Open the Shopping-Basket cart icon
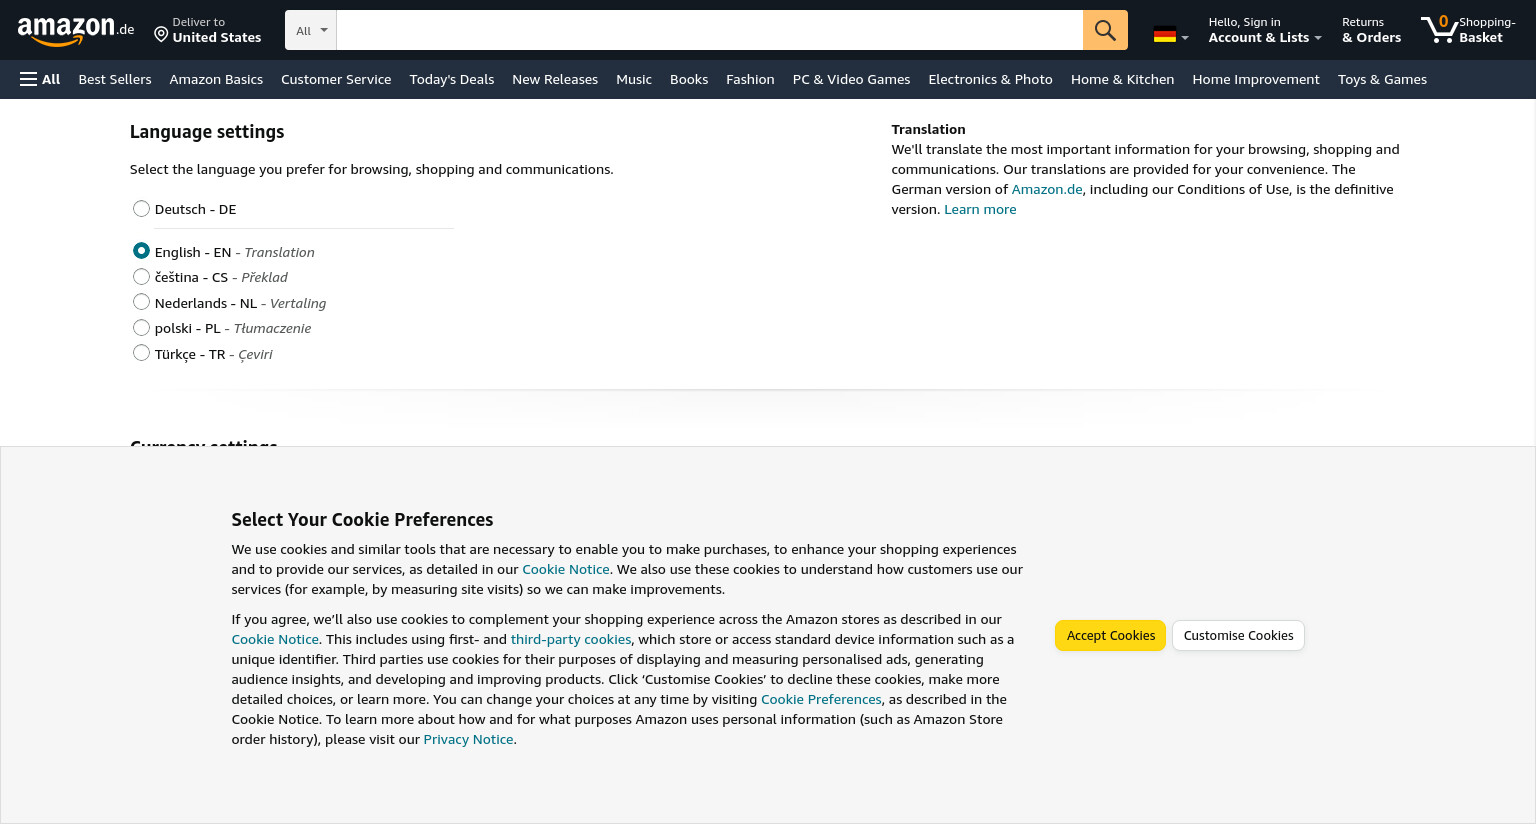 pyautogui.click(x=1468, y=30)
